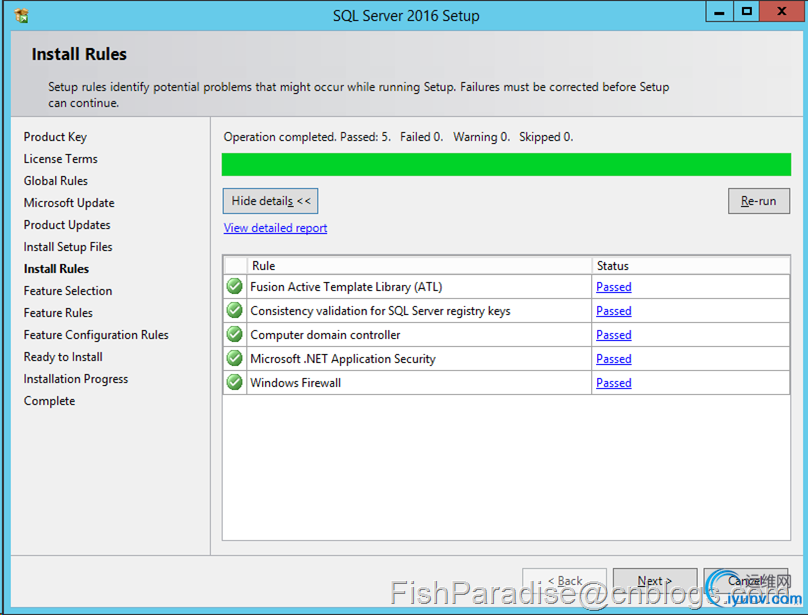The width and height of the screenshot is (808, 615).
Task: Collapse rule list with Hide details button
Action: pyautogui.click(x=271, y=201)
